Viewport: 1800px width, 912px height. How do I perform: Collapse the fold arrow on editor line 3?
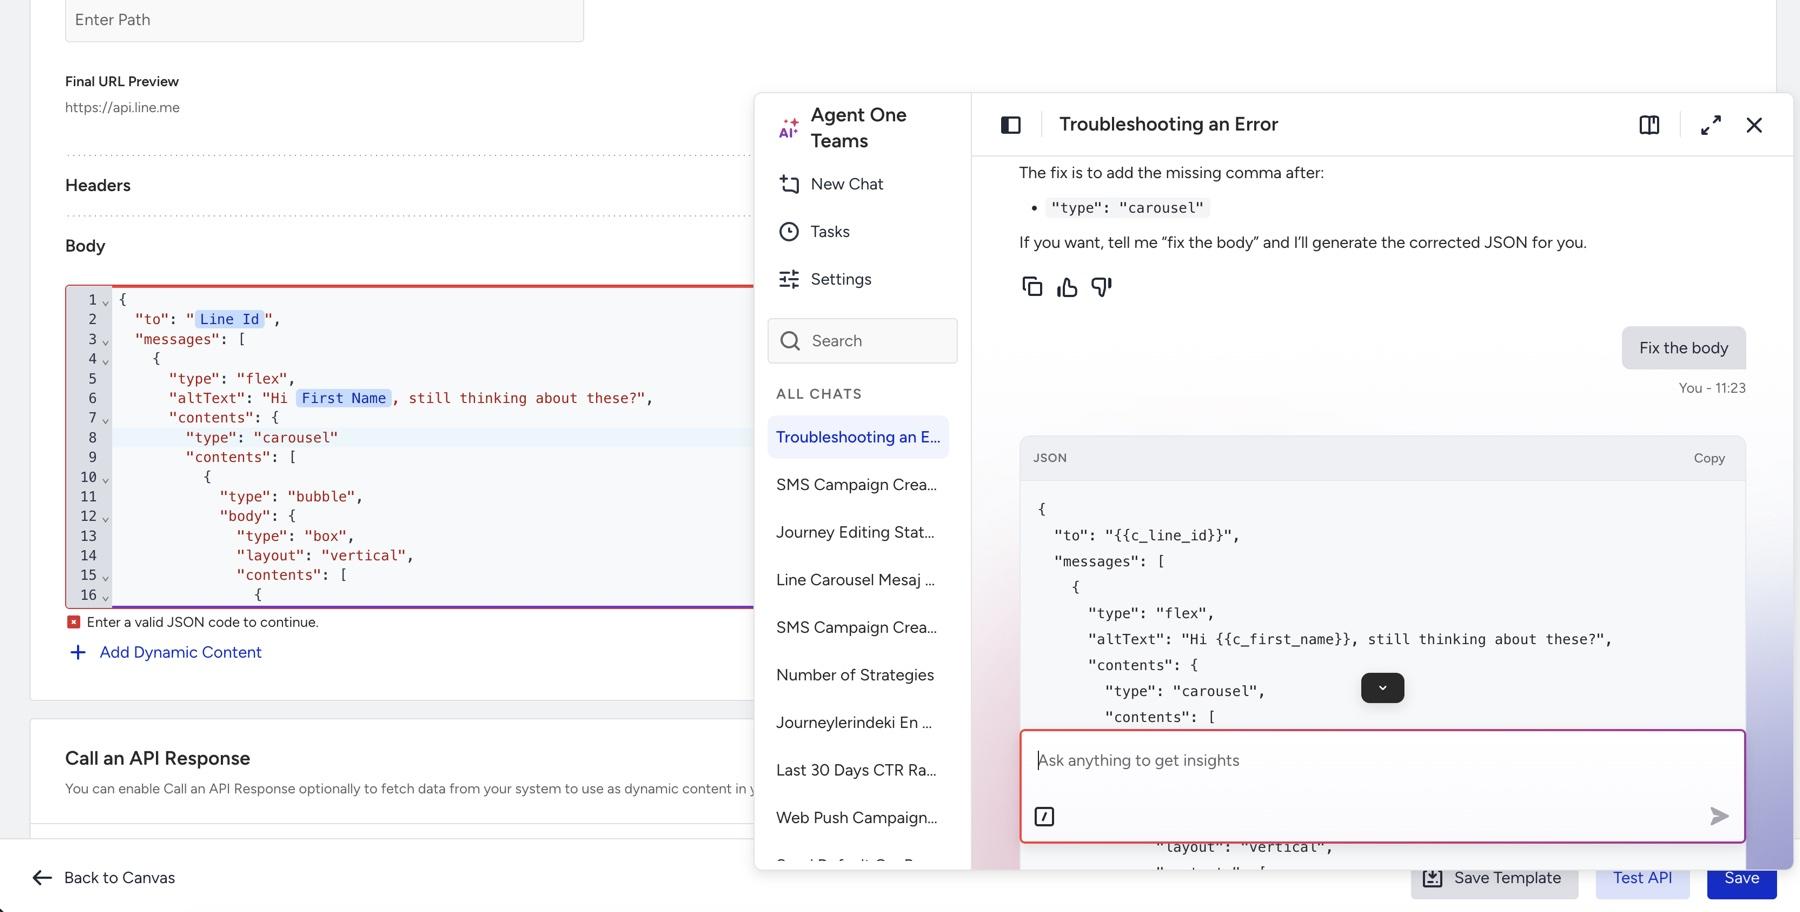[x=105, y=342]
